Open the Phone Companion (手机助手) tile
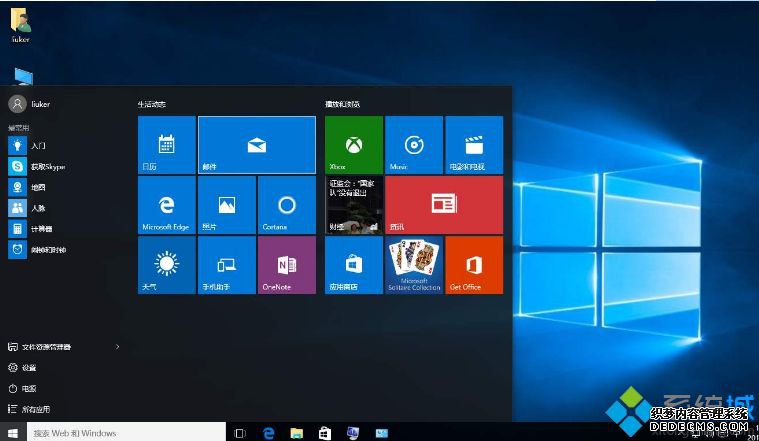The image size is (759, 441). point(227,265)
